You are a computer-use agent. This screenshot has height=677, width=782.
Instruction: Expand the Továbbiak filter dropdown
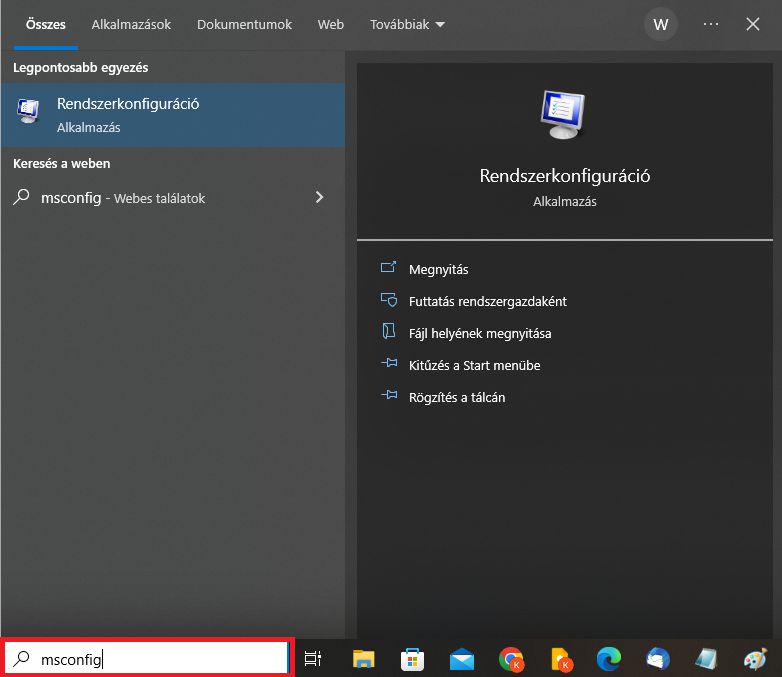[x=407, y=24]
